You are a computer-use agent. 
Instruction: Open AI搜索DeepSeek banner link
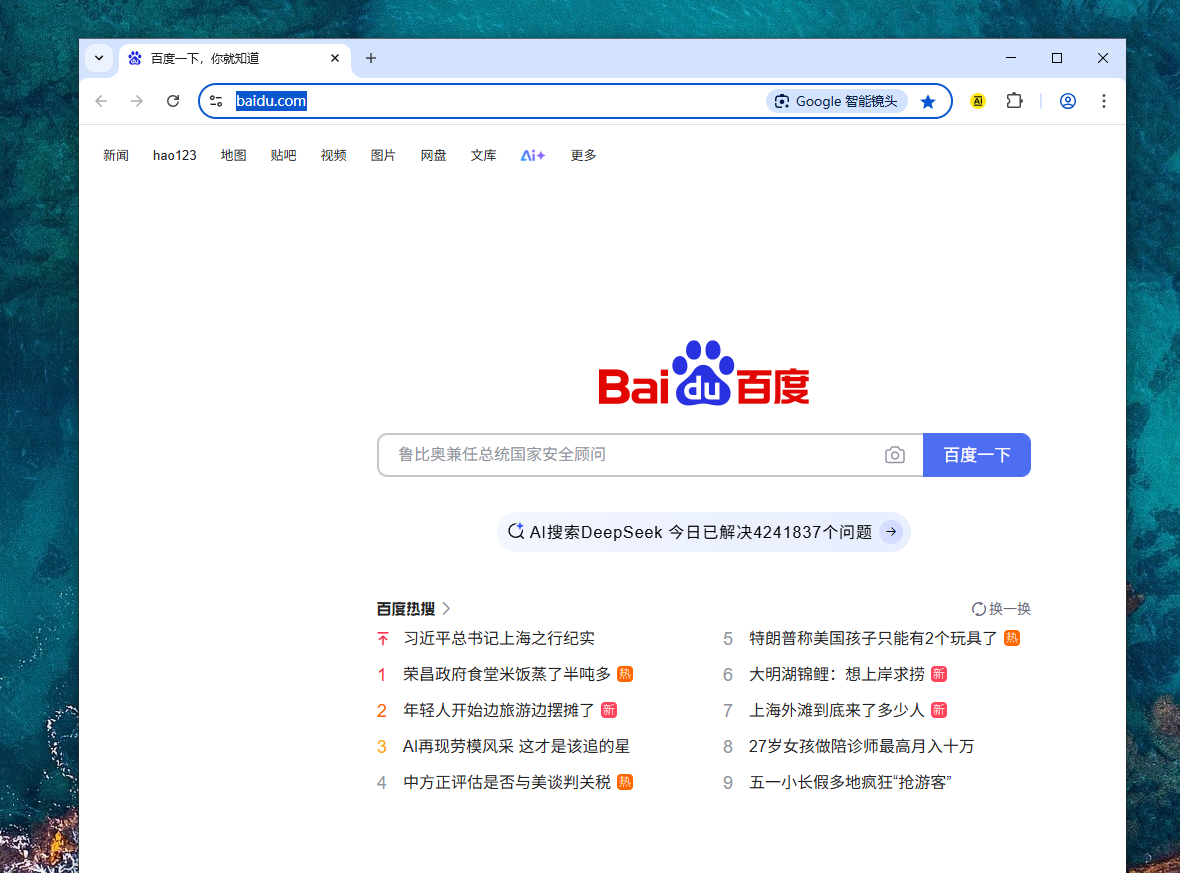point(703,532)
